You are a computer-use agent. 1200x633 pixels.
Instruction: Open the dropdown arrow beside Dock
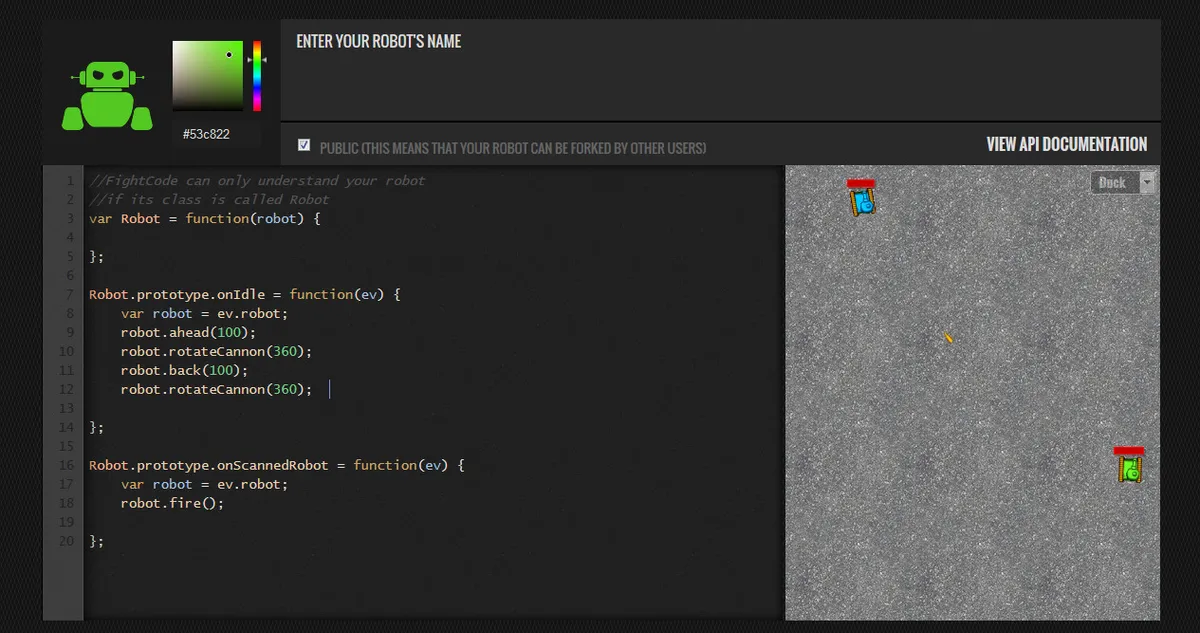(x=1147, y=182)
